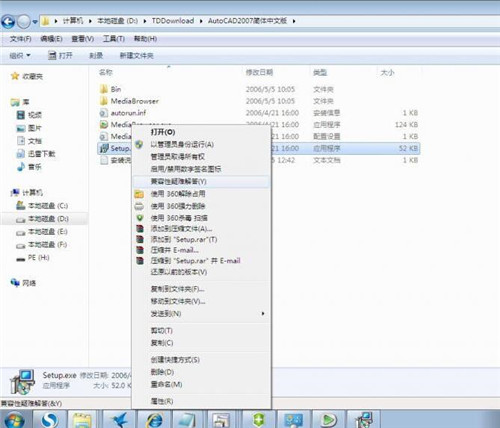
Task: Click WinRAR icon for 添加到压缩文件(A)...
Action: point(140,229)
